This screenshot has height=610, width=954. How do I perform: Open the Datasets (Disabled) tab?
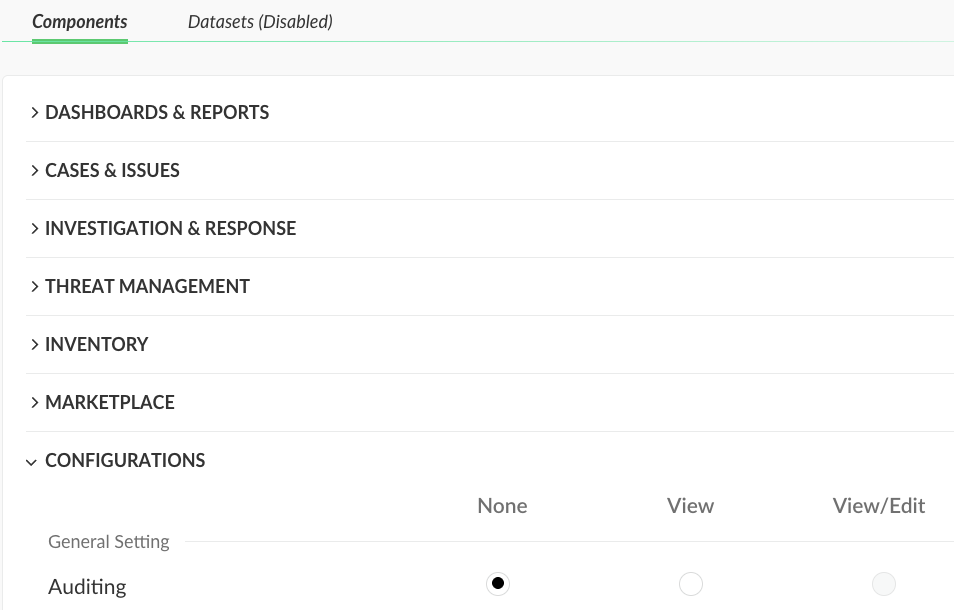(260, 21)
